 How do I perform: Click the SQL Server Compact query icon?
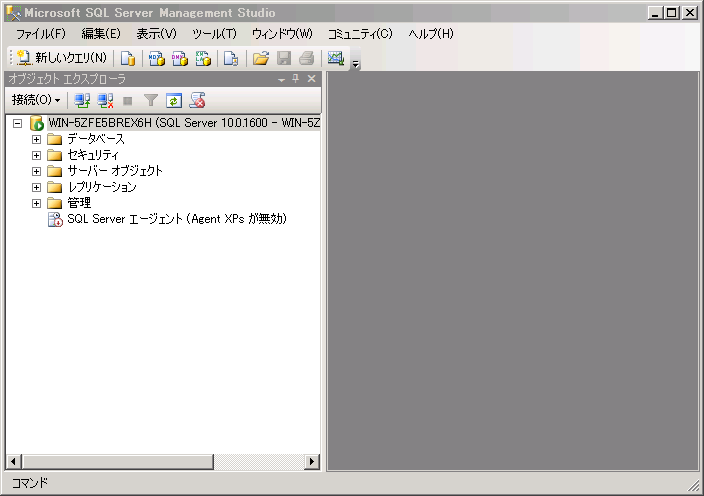231,58
